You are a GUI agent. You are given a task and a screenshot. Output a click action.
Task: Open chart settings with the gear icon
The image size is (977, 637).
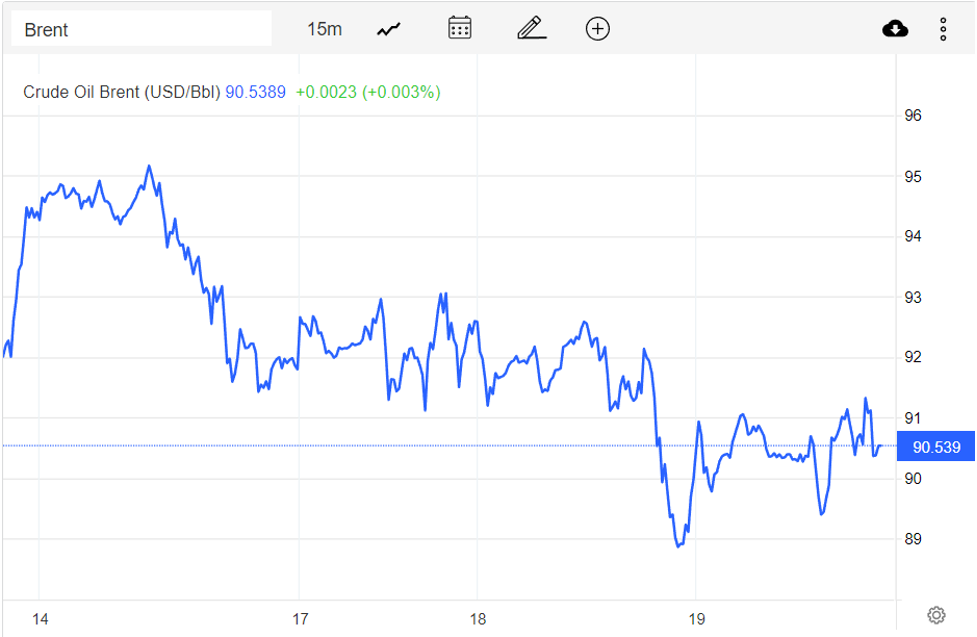(x=936, y=614)
